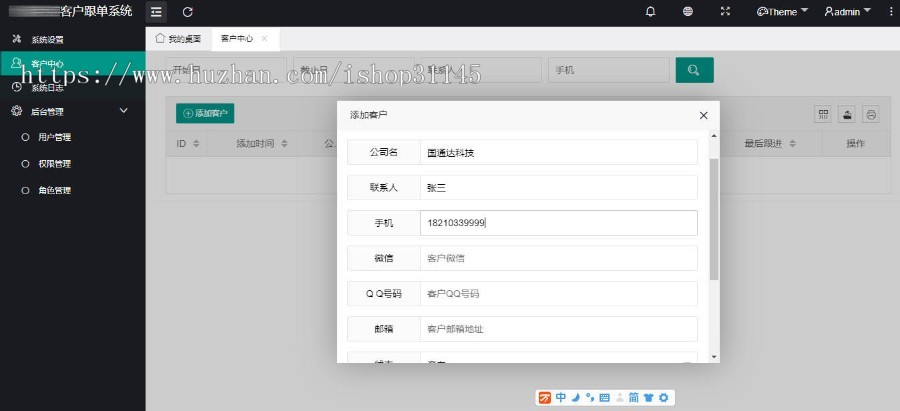Open the admin user dropdown
Image resolution: width=900 pixels, height=411 pixels.
point(847,11)
